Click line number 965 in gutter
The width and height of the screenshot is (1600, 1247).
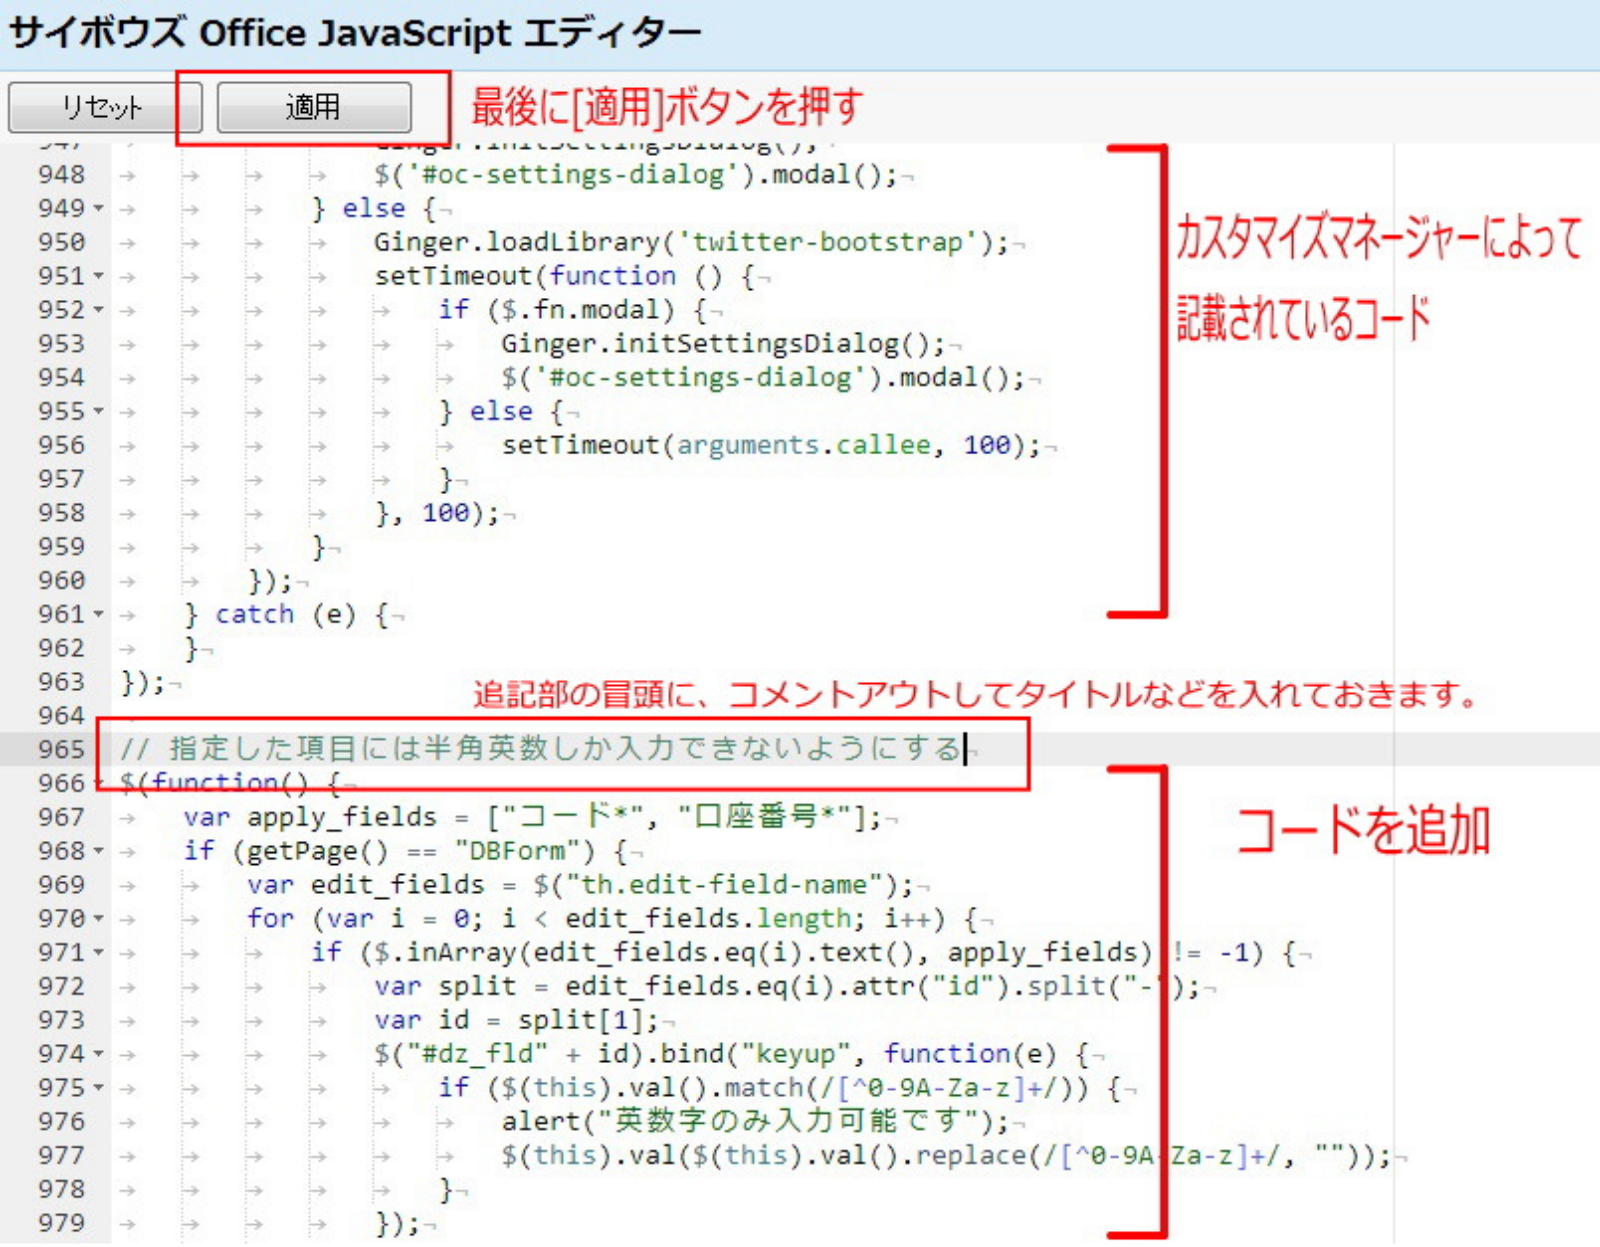click(x=61, y=749)
